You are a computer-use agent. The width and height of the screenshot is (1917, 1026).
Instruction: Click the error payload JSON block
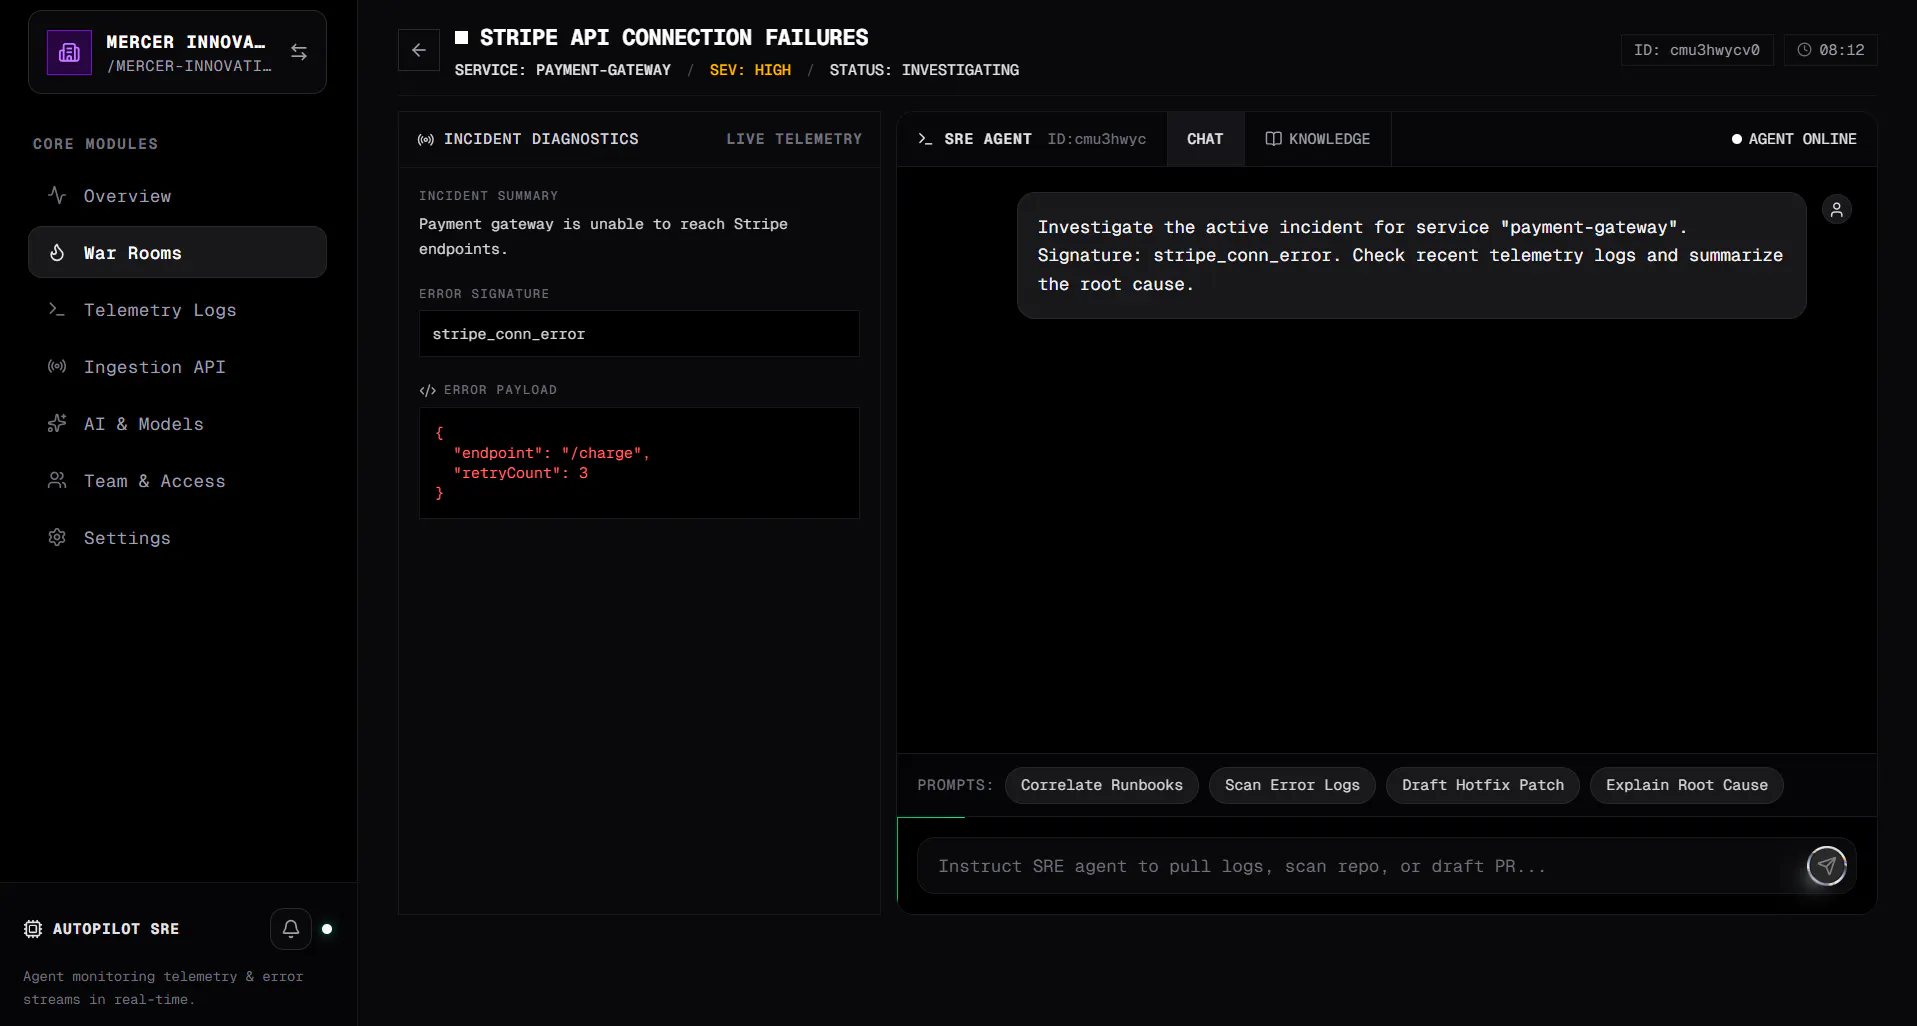639,463
